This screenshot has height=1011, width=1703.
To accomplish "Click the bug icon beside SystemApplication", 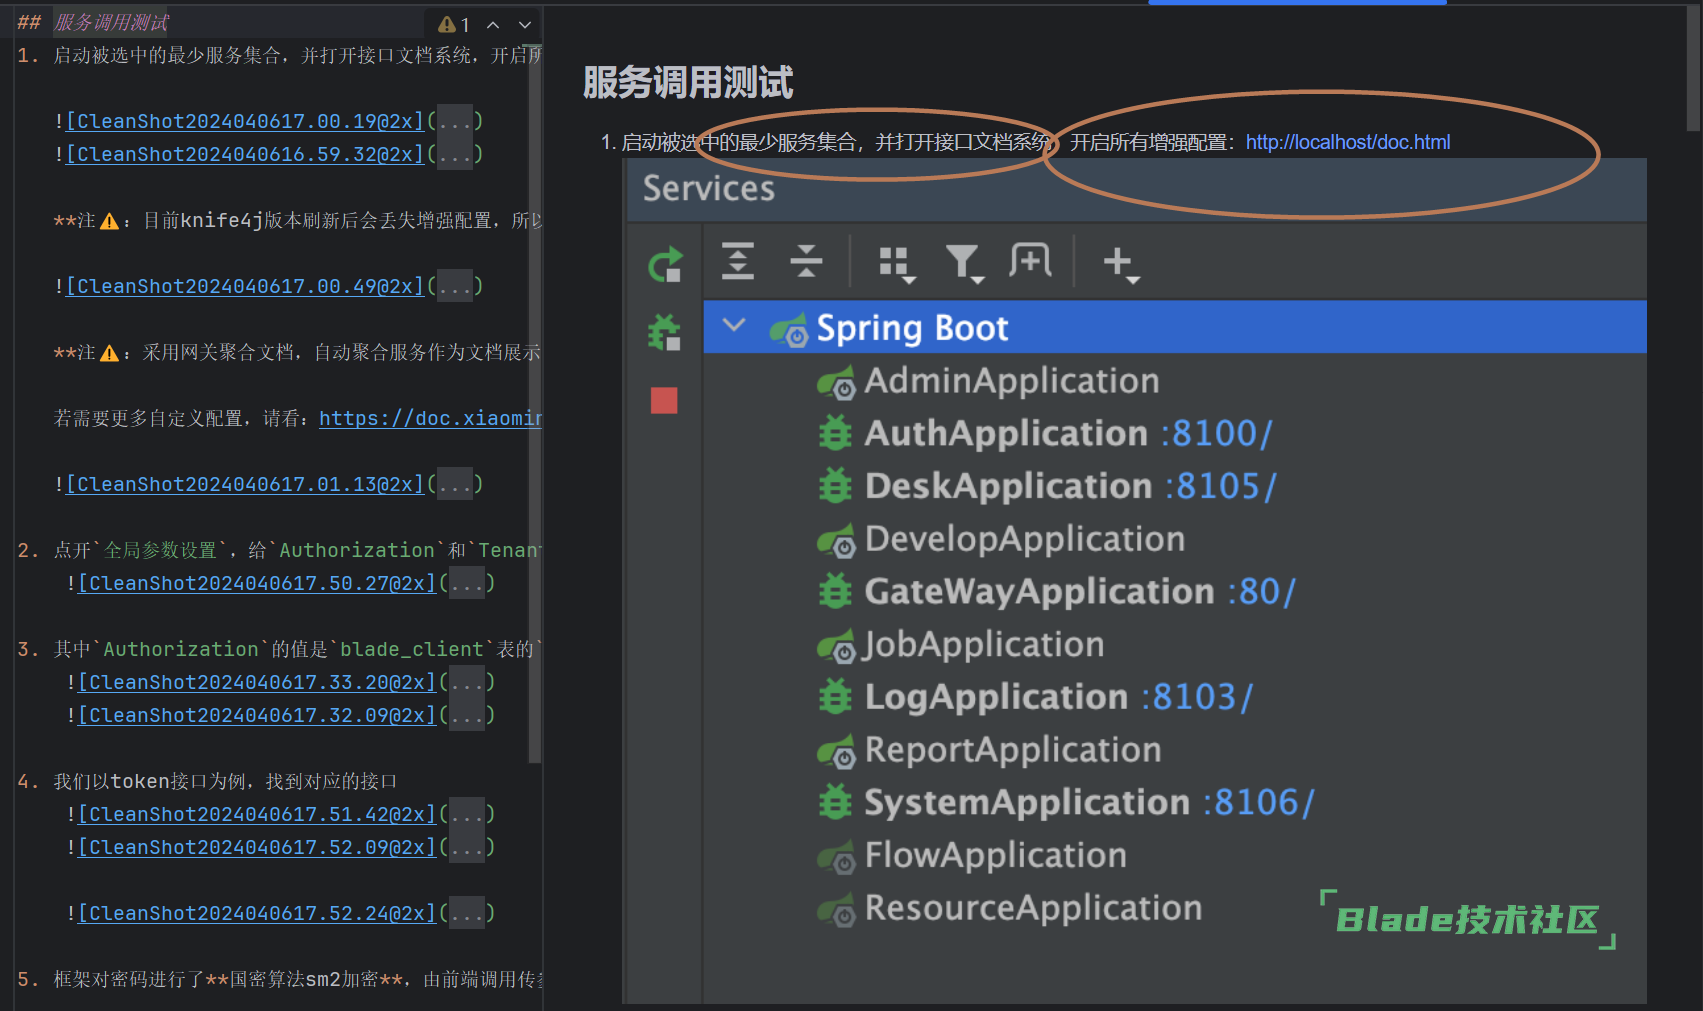I will pos(835,803).
